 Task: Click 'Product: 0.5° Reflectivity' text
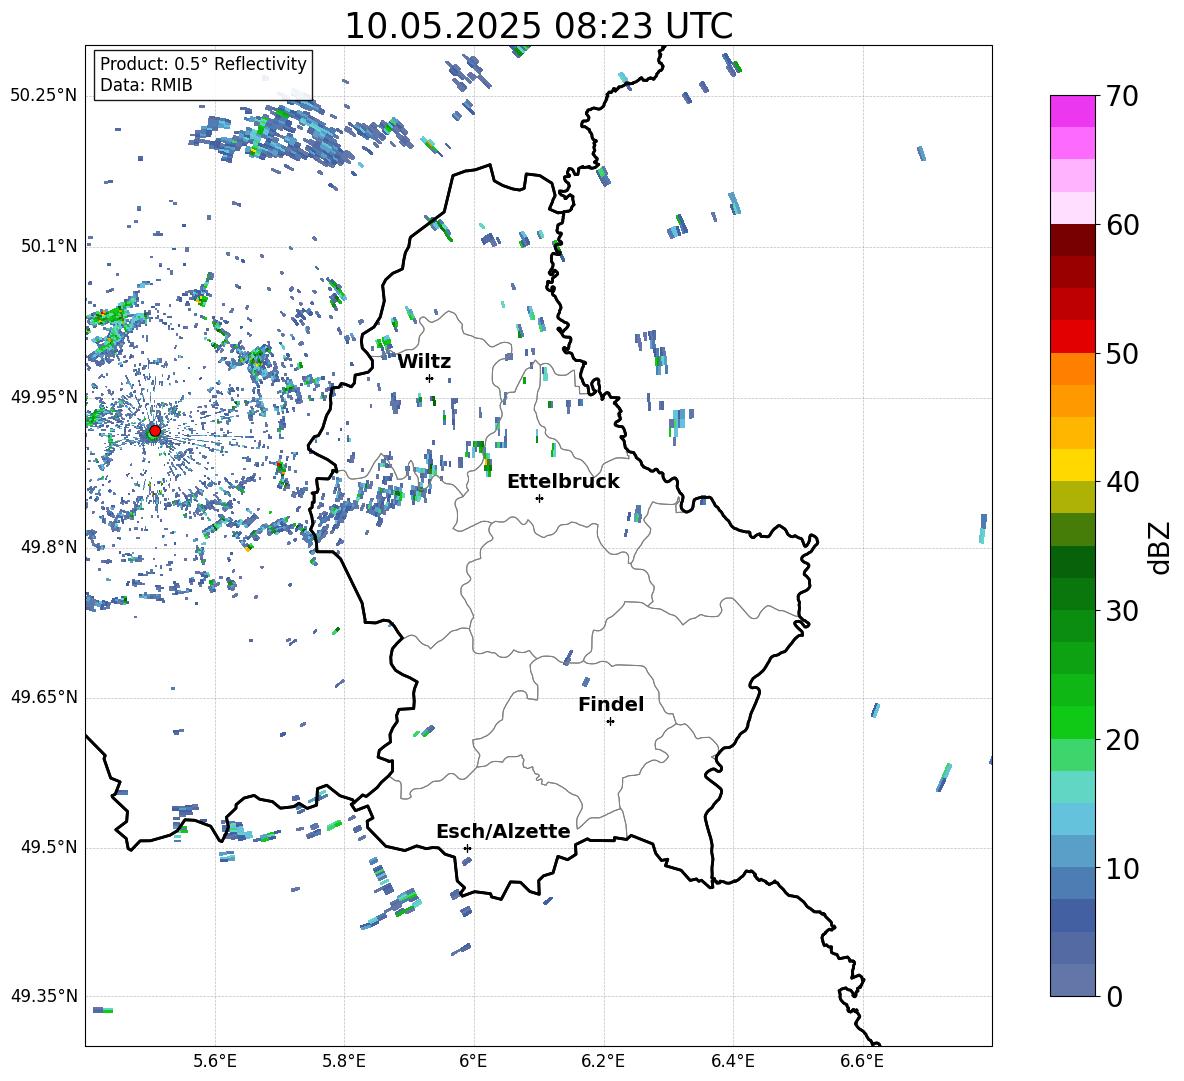(x=203, y=64)
